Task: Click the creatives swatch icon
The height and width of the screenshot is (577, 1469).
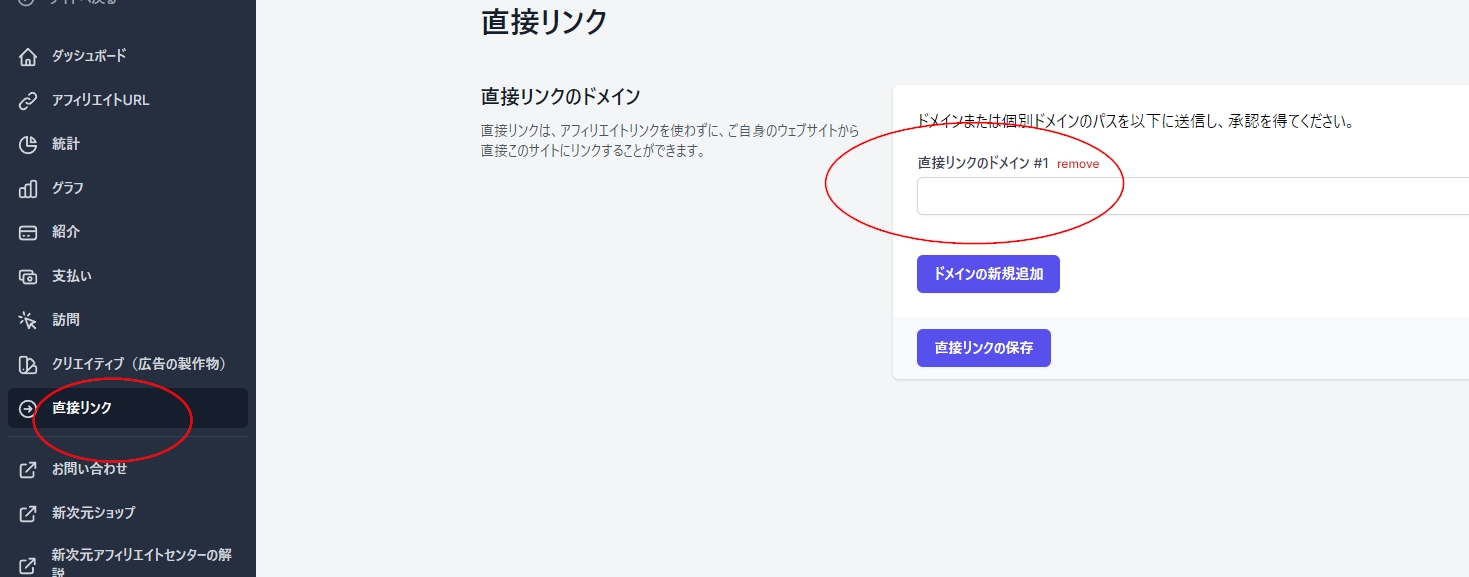Action: click(x=28, y=364)
